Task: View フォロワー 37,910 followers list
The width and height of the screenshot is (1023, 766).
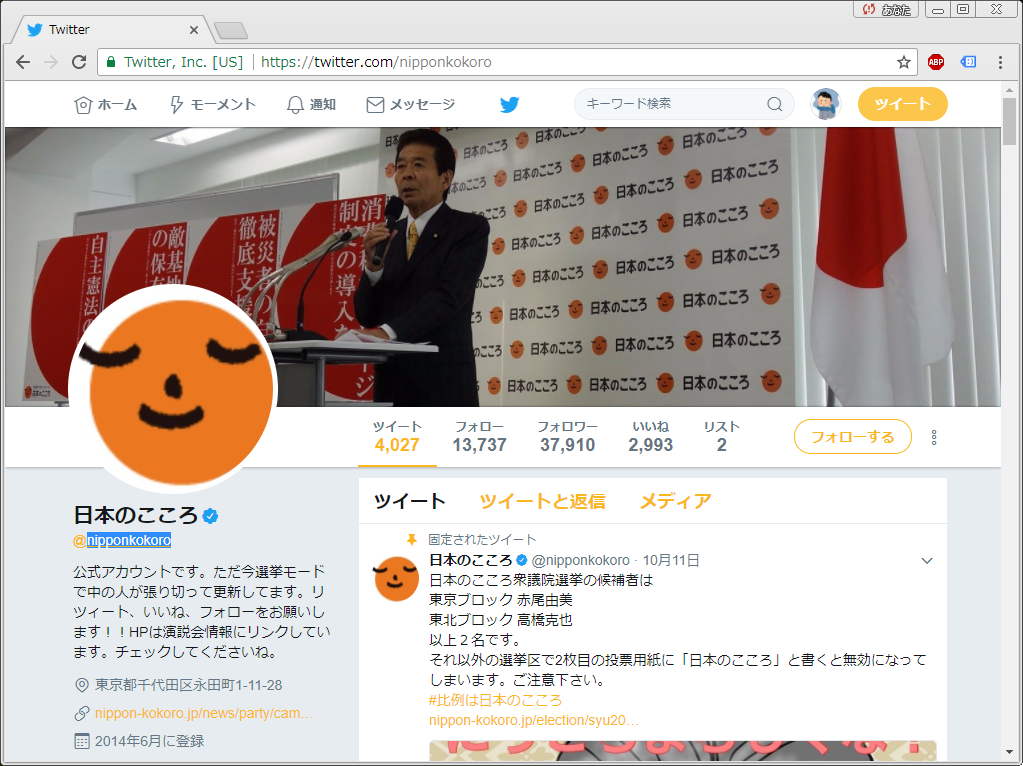Action: 568,437
